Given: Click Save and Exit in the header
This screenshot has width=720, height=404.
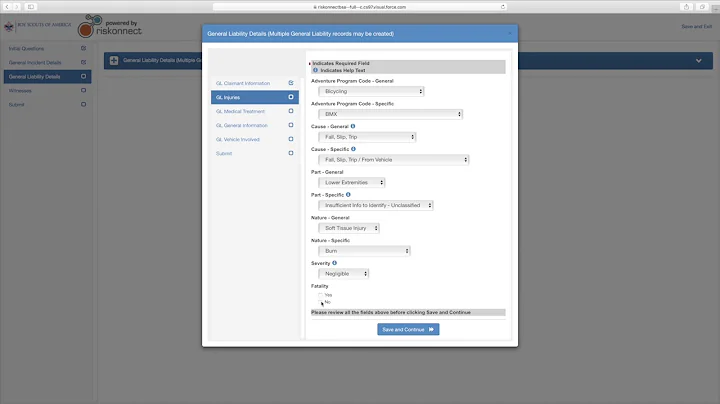Looking at the screenshot, I should pos(696,27).
